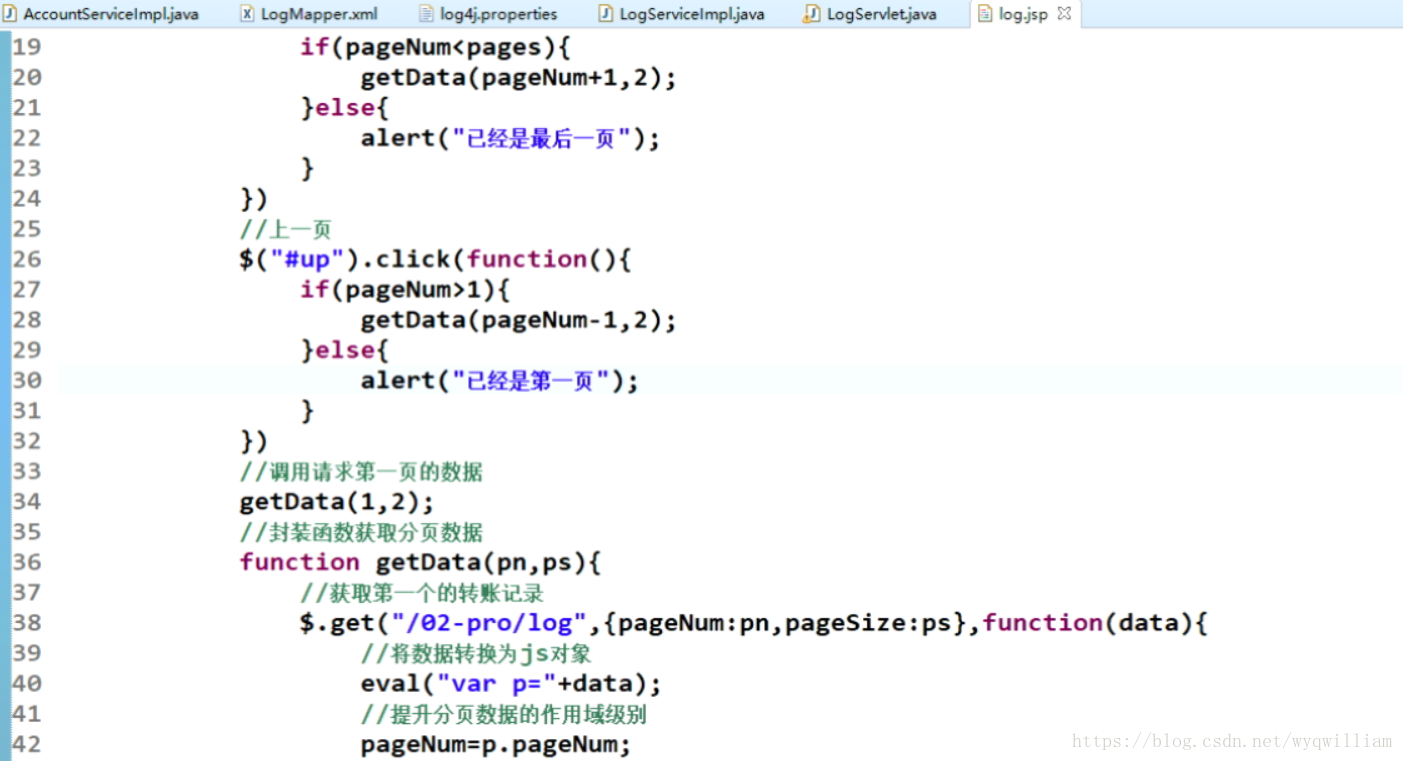Click line number 30 in the gutter
Image resolution: width=1403 pixels, height=761 pixels.
click(x=27, y=380)
